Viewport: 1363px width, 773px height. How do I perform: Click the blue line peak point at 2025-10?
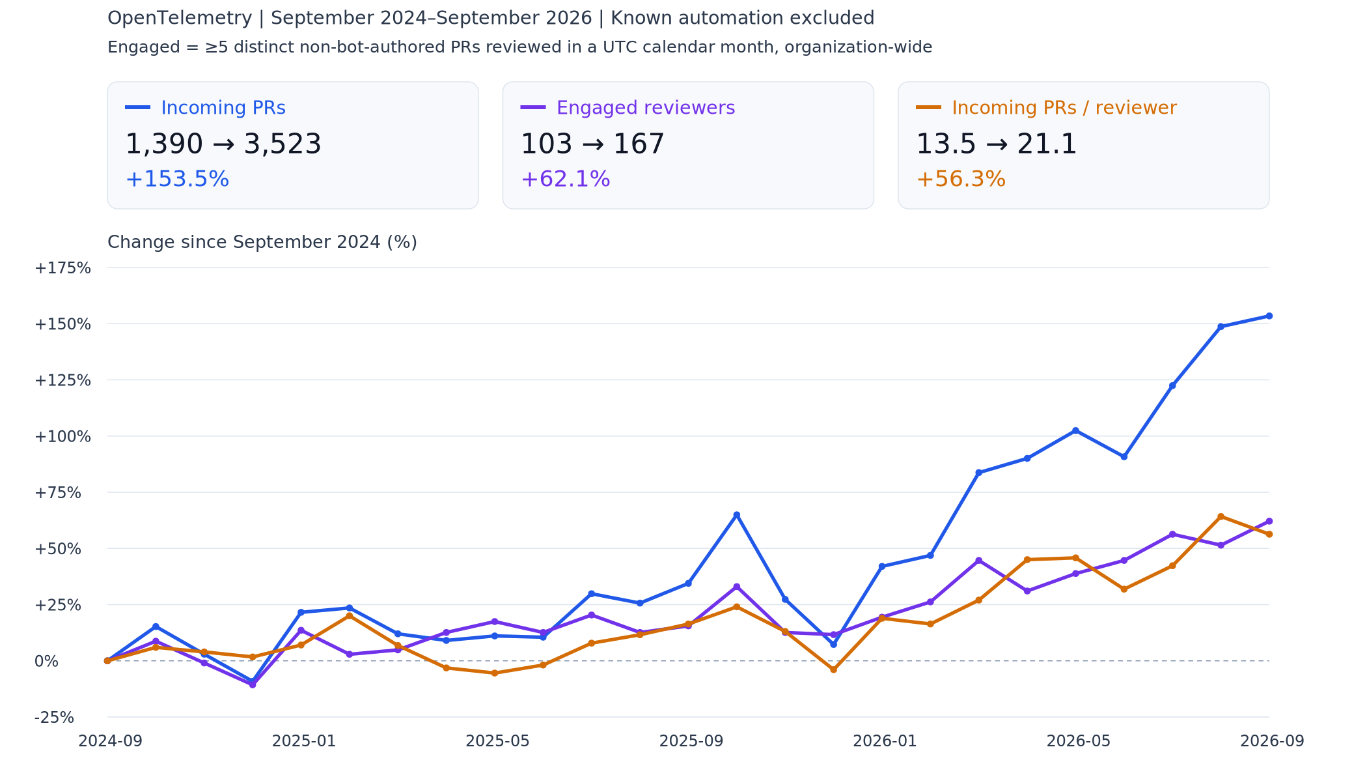click(737, 515)
